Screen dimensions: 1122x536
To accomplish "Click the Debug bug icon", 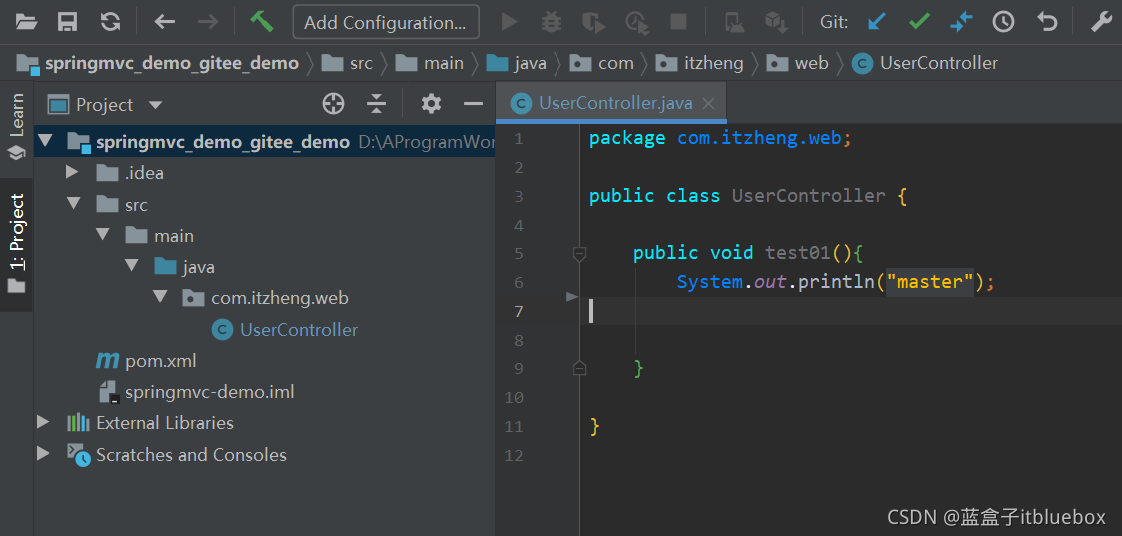I will pos(551,22).
